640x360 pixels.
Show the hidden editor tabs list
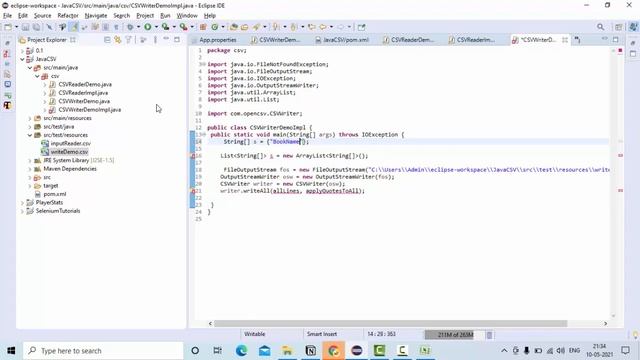[577, 40]
